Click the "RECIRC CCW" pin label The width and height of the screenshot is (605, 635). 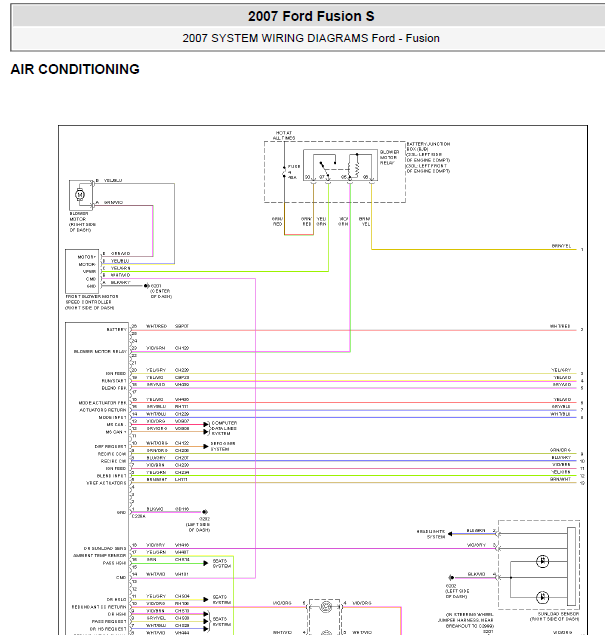tap(112, 454)
